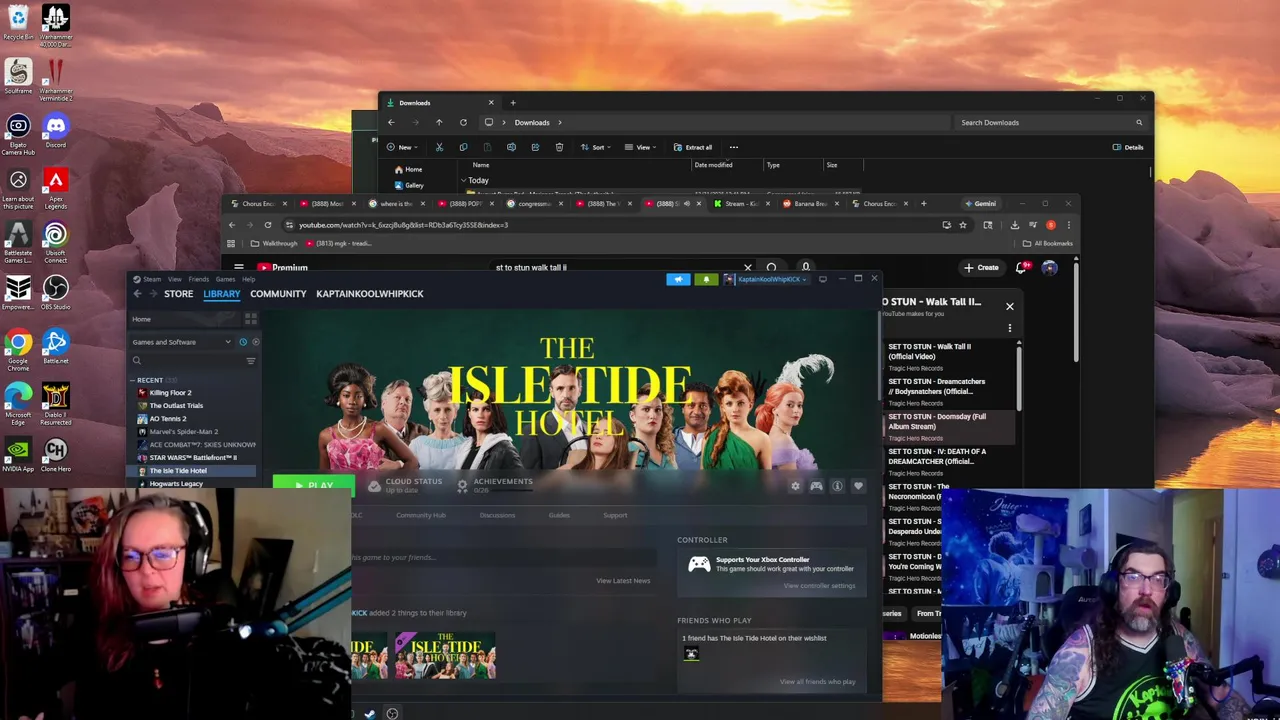1280x720 pixels.
Task: Click Chrome address bar URL
Action: tap(403, 225)
